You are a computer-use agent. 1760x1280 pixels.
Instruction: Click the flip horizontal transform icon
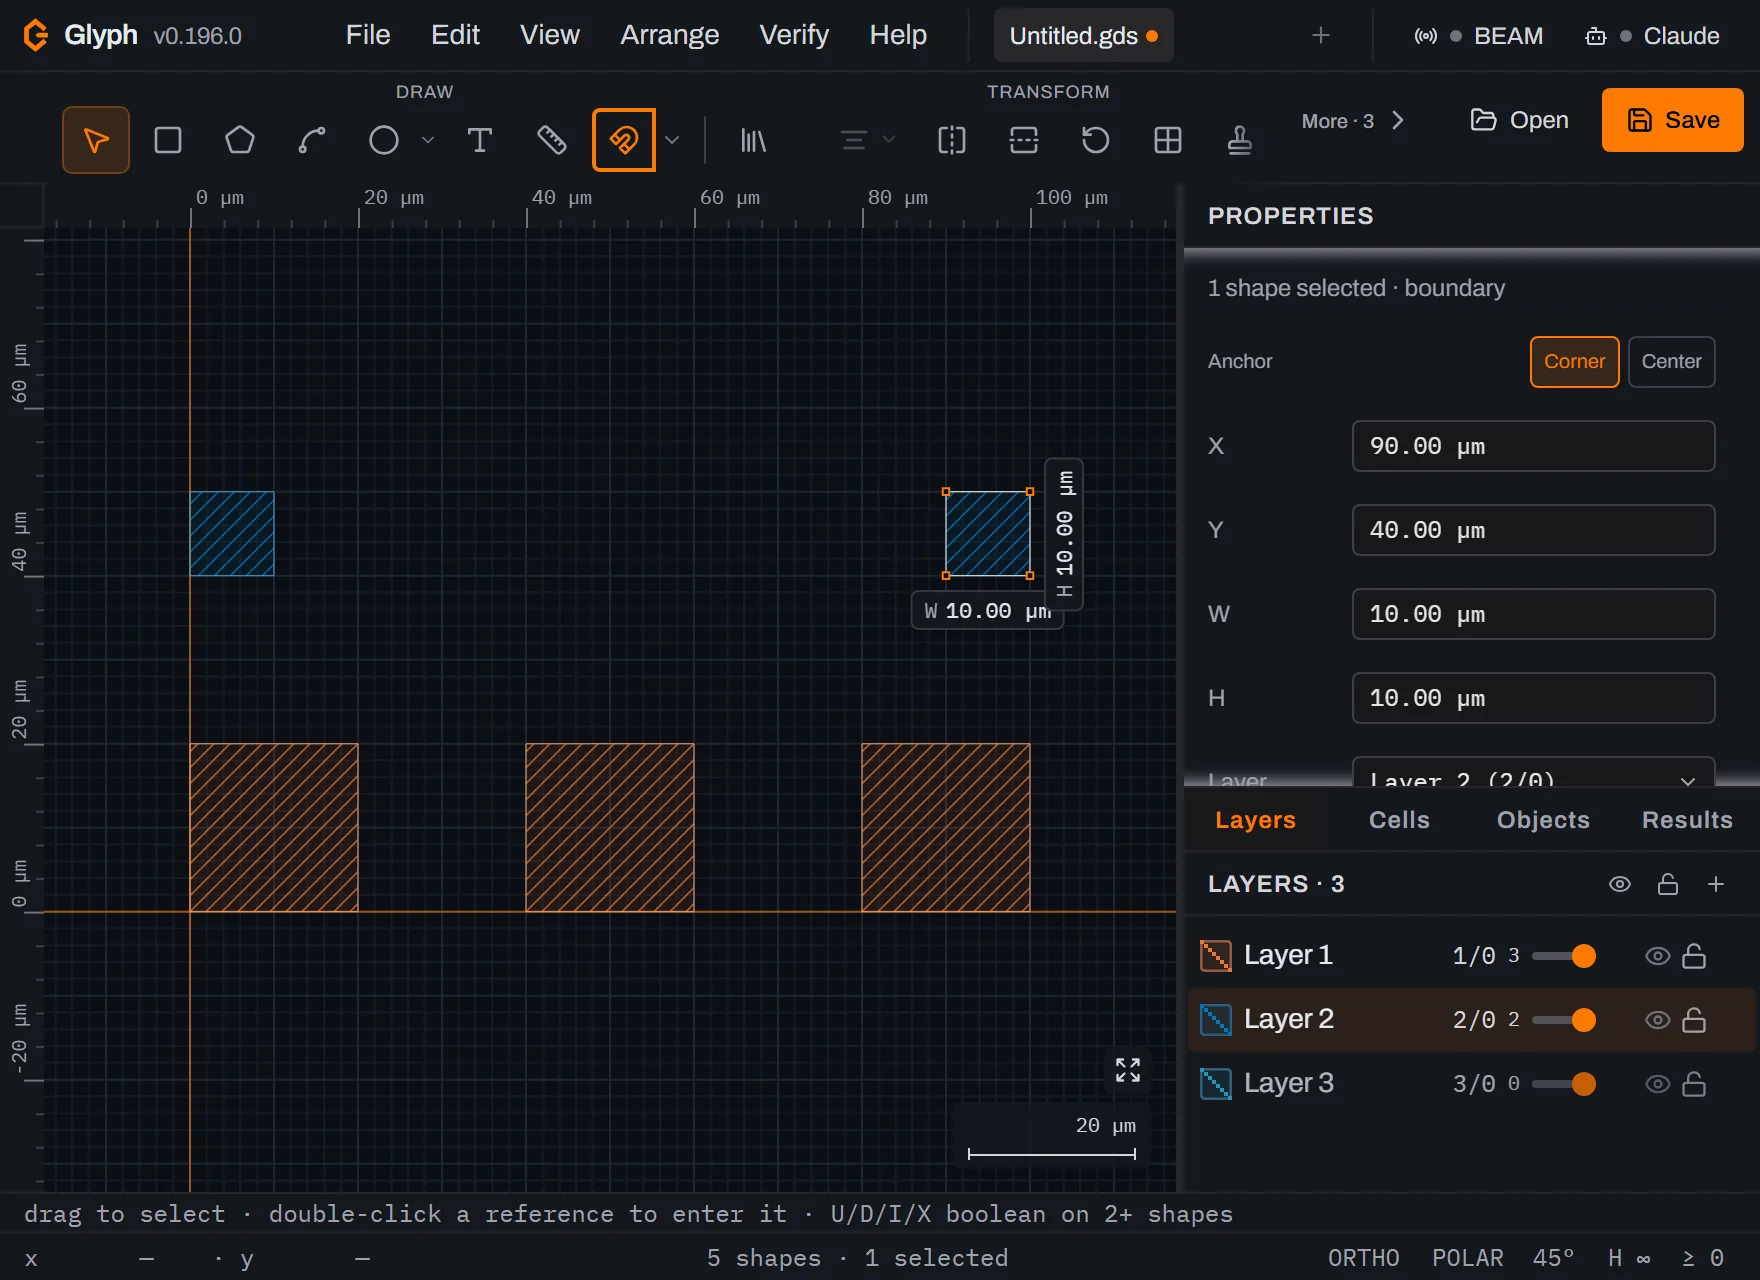952,140
